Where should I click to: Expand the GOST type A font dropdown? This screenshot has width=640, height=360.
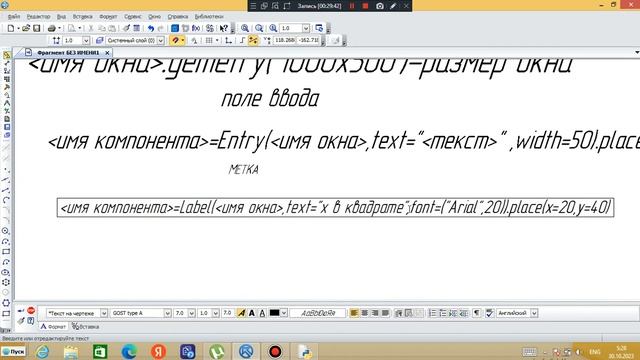[x=167, y=313]
